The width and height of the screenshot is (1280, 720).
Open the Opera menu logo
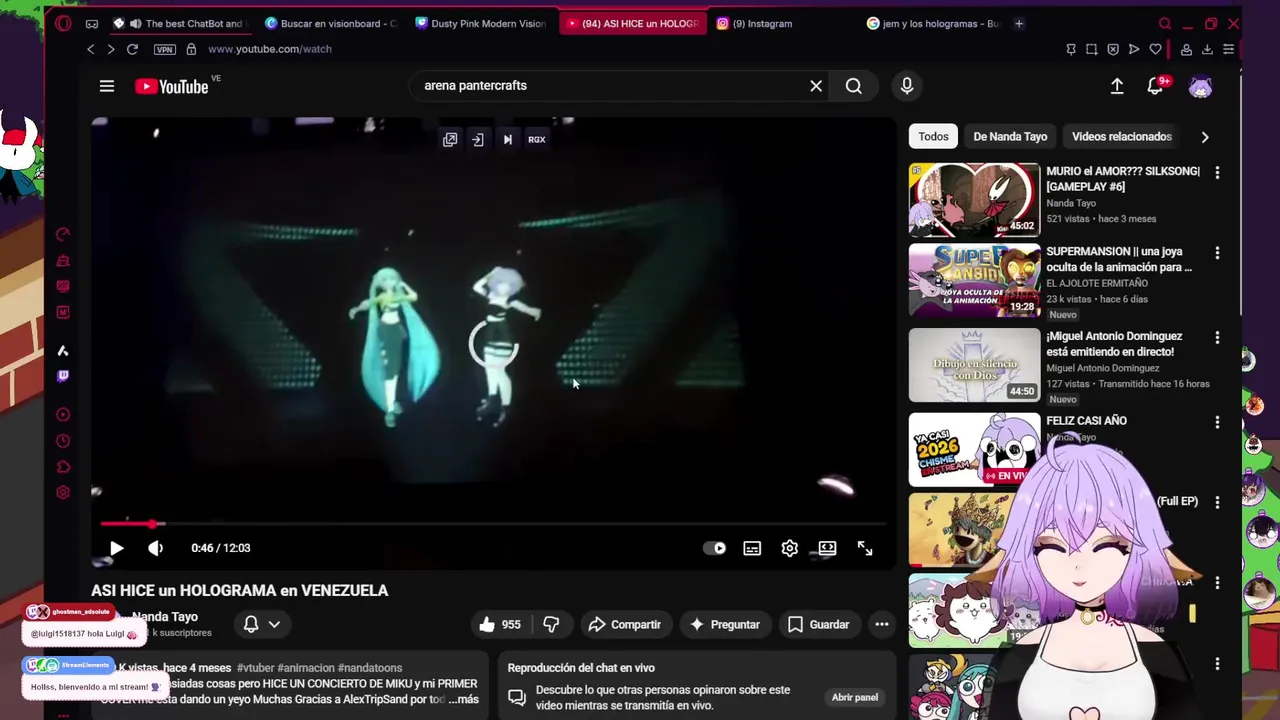pyautogui.click(x=63, y=24)
